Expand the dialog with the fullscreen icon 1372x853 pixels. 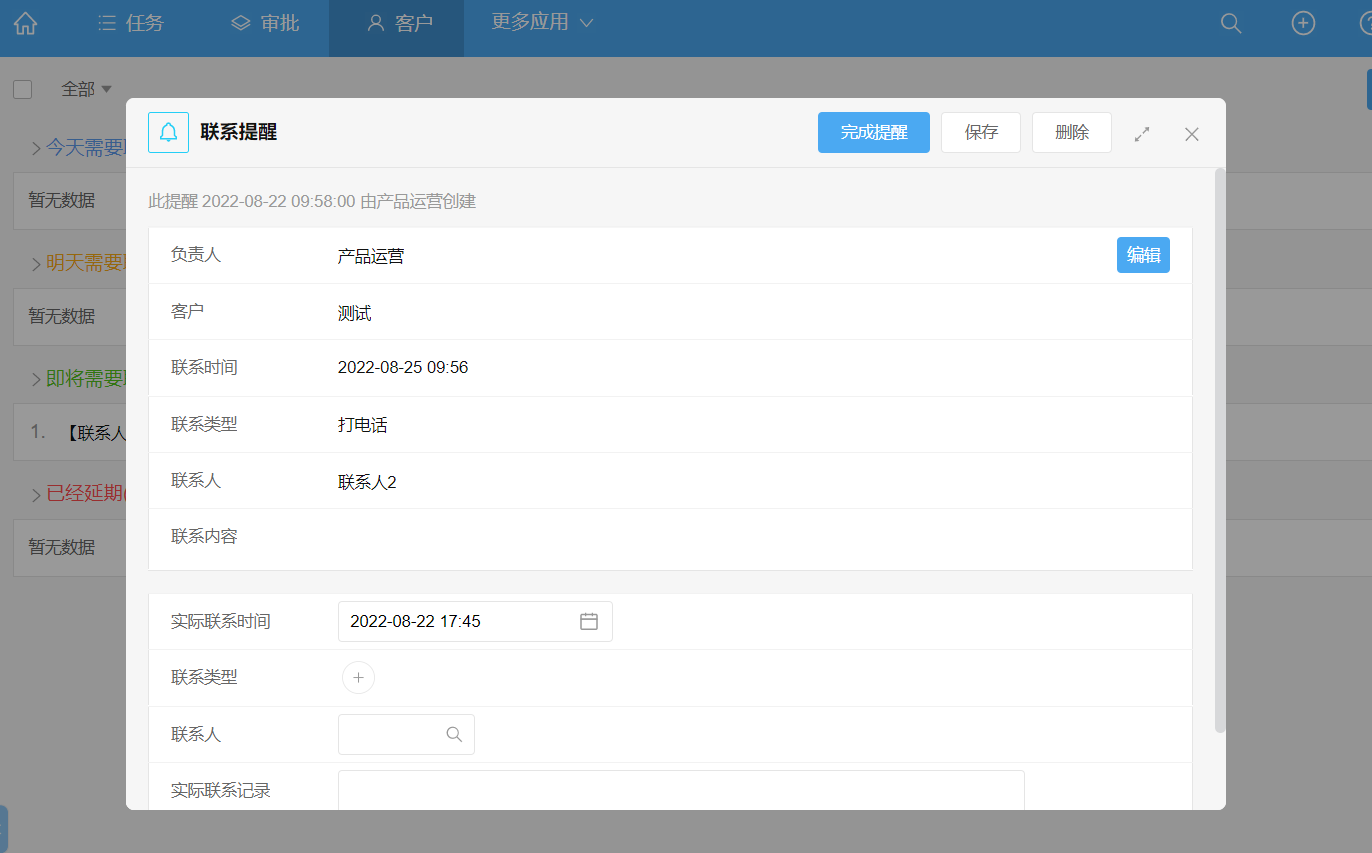[1142, 134]
